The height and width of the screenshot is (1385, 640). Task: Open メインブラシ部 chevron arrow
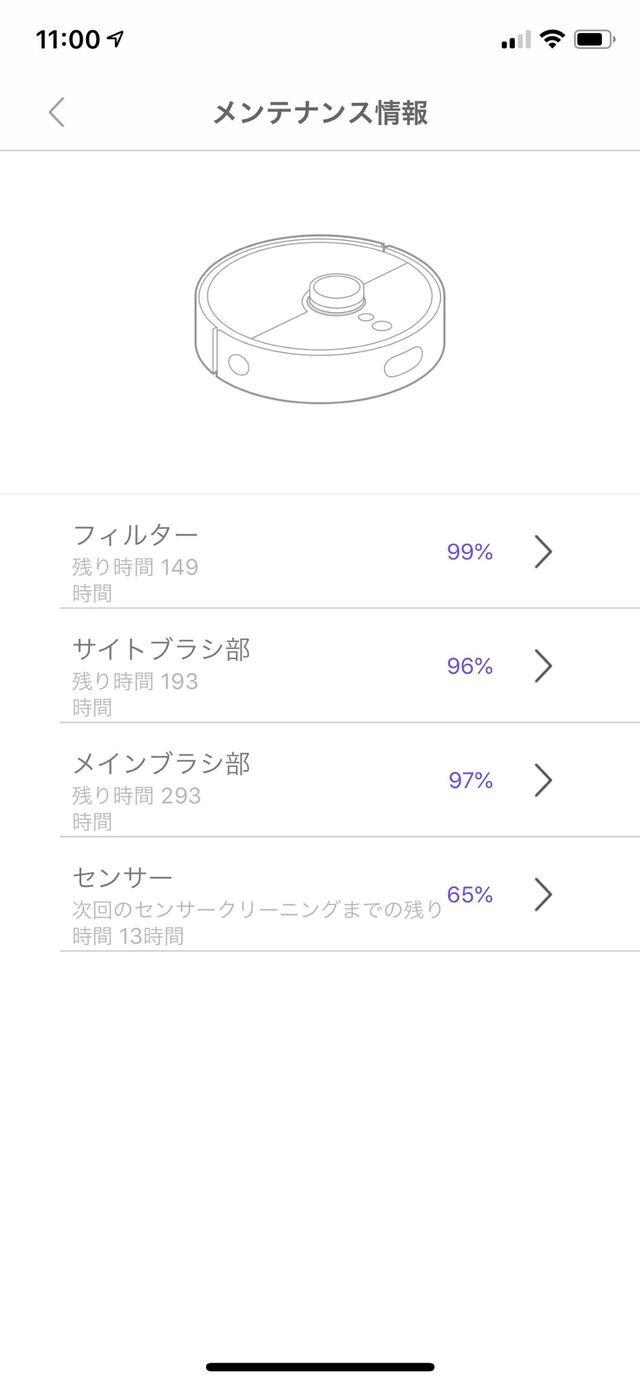pyautogui.click(x=543, y=780)
